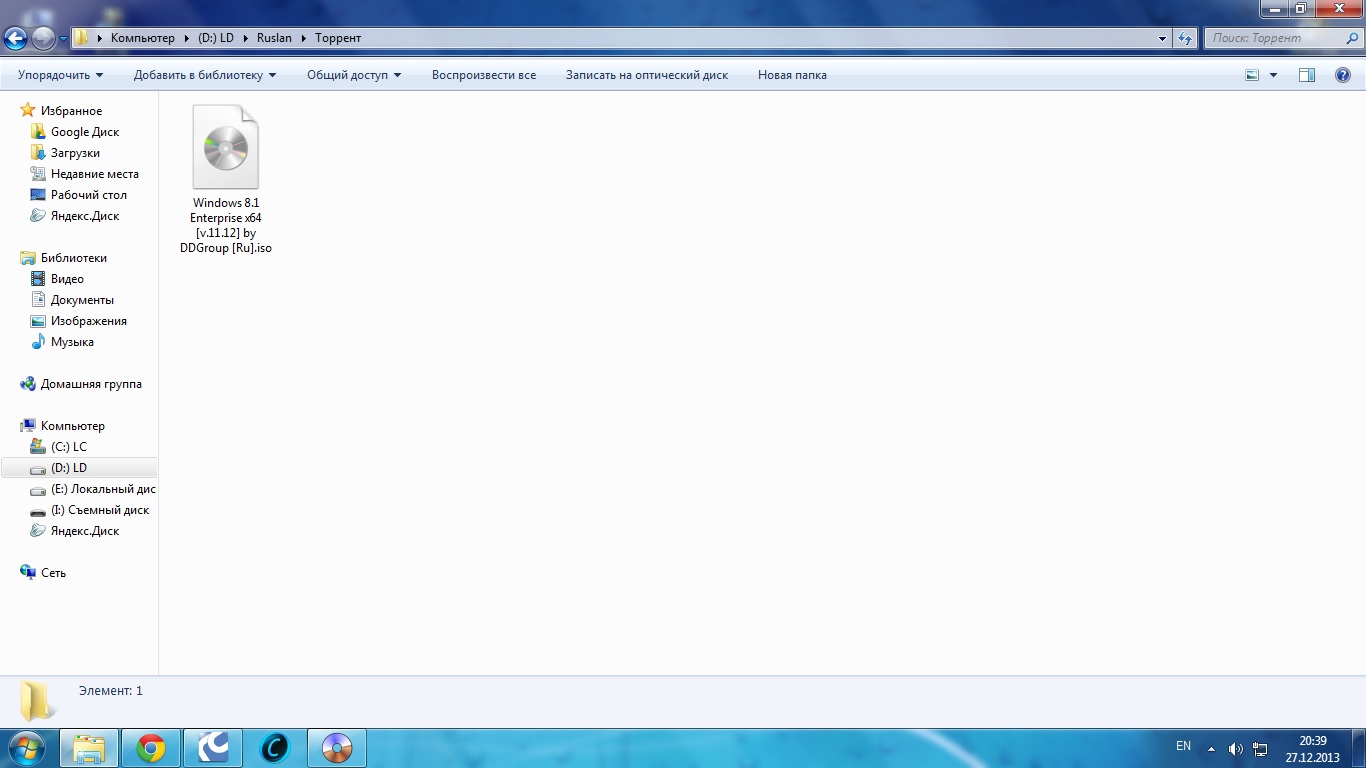Image resolution: width=1366 pixels, height=768 pixels.
Task: Click the (D:) LD breadcrumb segment
Action: click(x=215, y=38)
